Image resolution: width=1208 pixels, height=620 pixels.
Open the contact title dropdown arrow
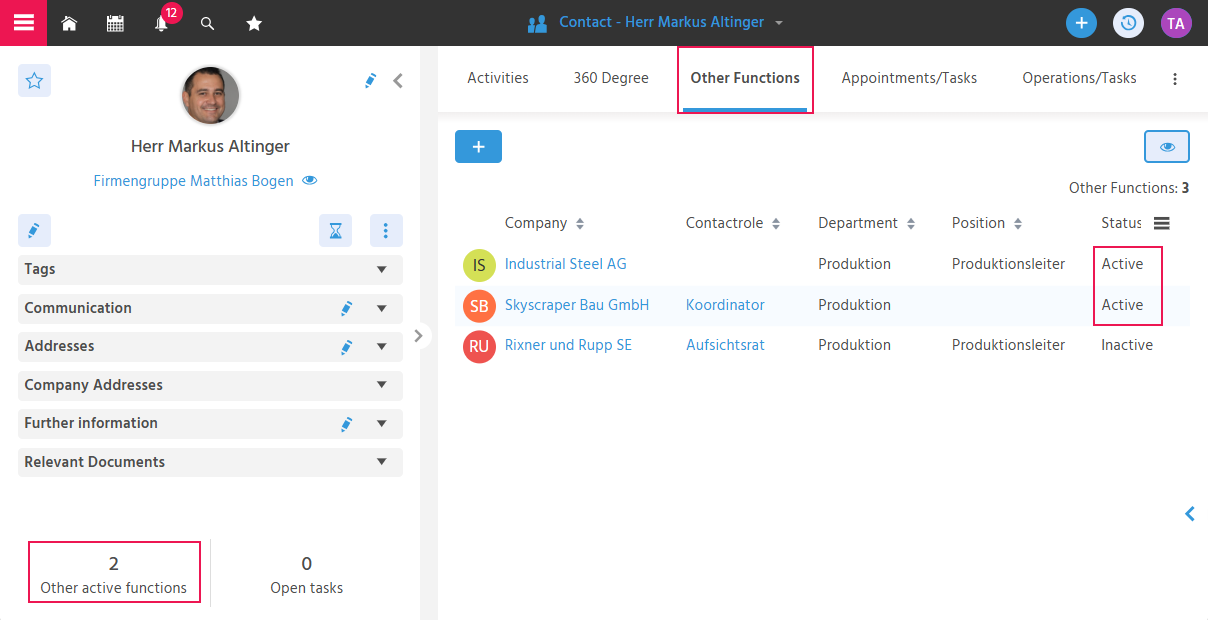pyautogui.click(x=779, y=23)
